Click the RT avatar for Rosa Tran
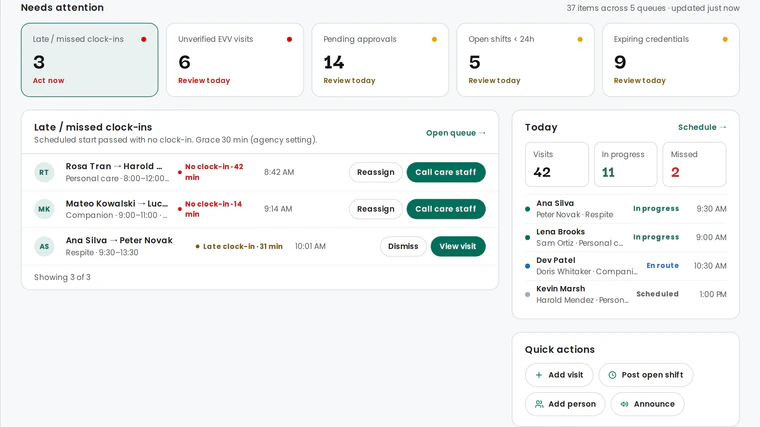760x427 pixels. click(x=44, y=173)
